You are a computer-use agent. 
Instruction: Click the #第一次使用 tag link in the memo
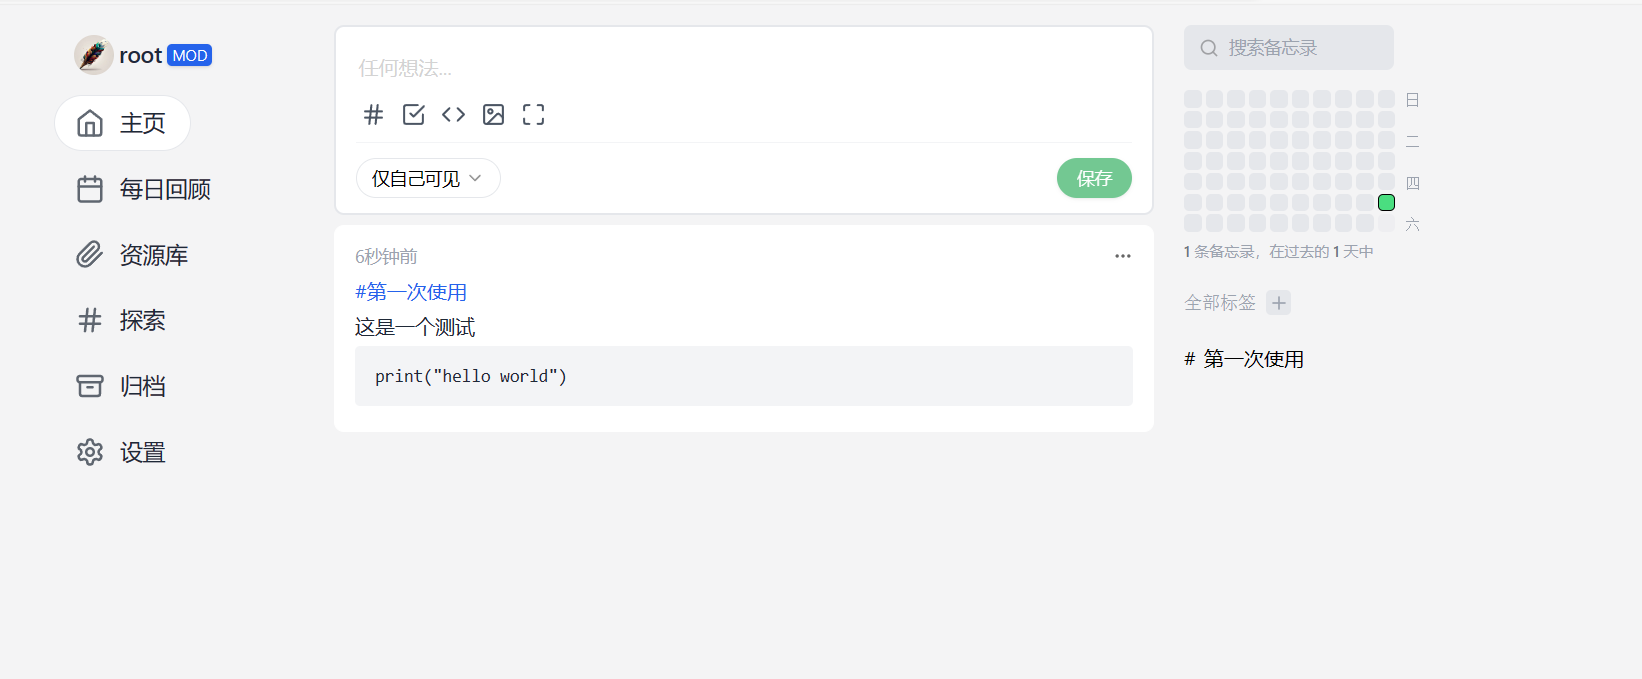[x=411, y=292]
